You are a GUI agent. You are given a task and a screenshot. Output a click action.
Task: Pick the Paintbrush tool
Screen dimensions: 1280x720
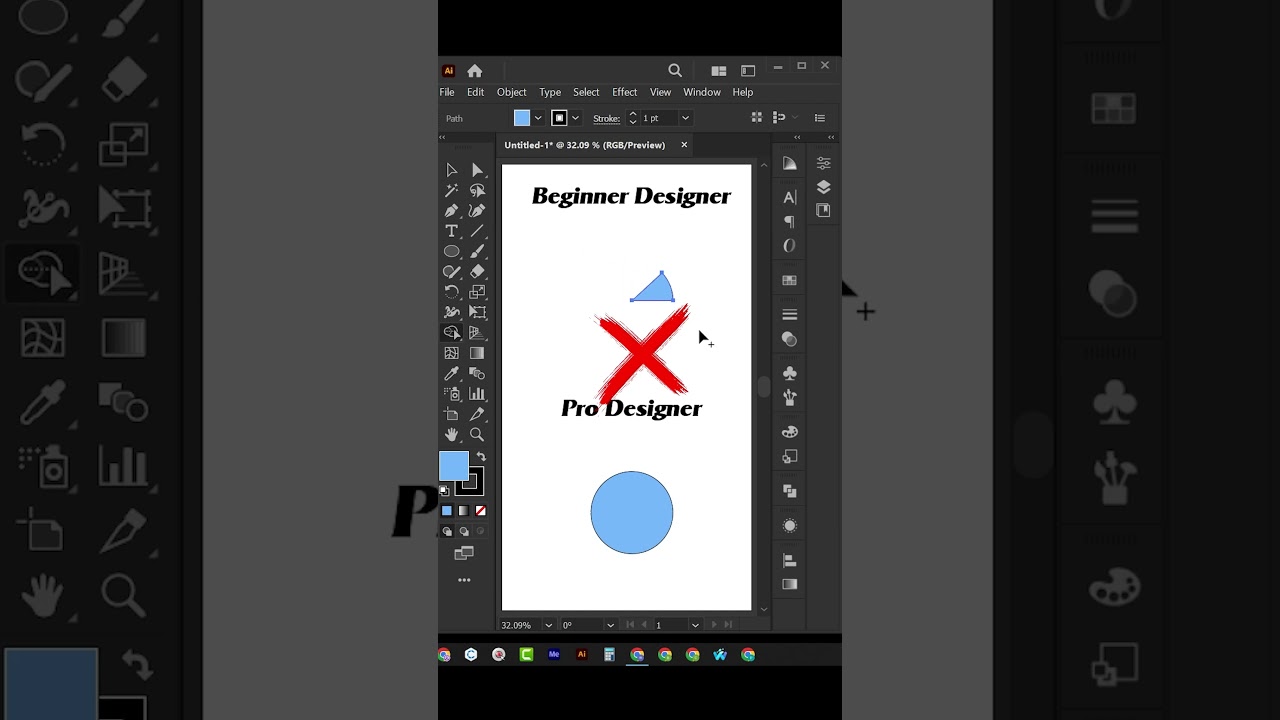coord(477,251)
